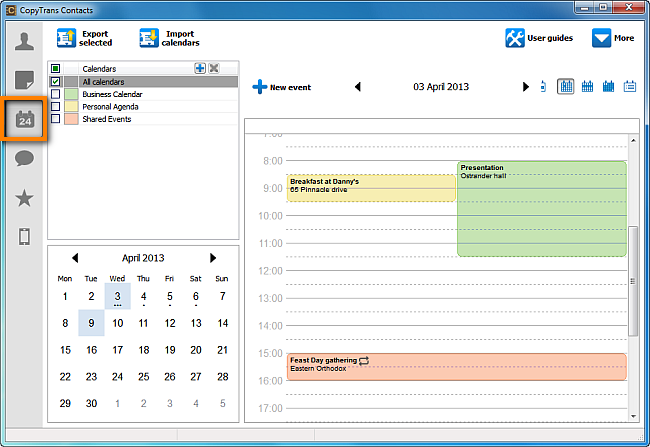Check the Business Calendar checkbox

56,94
